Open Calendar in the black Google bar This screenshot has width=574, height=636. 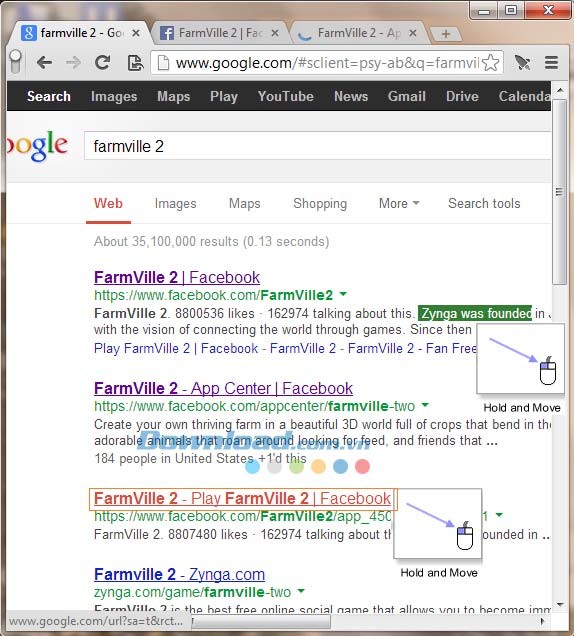(x=525, y=97)
